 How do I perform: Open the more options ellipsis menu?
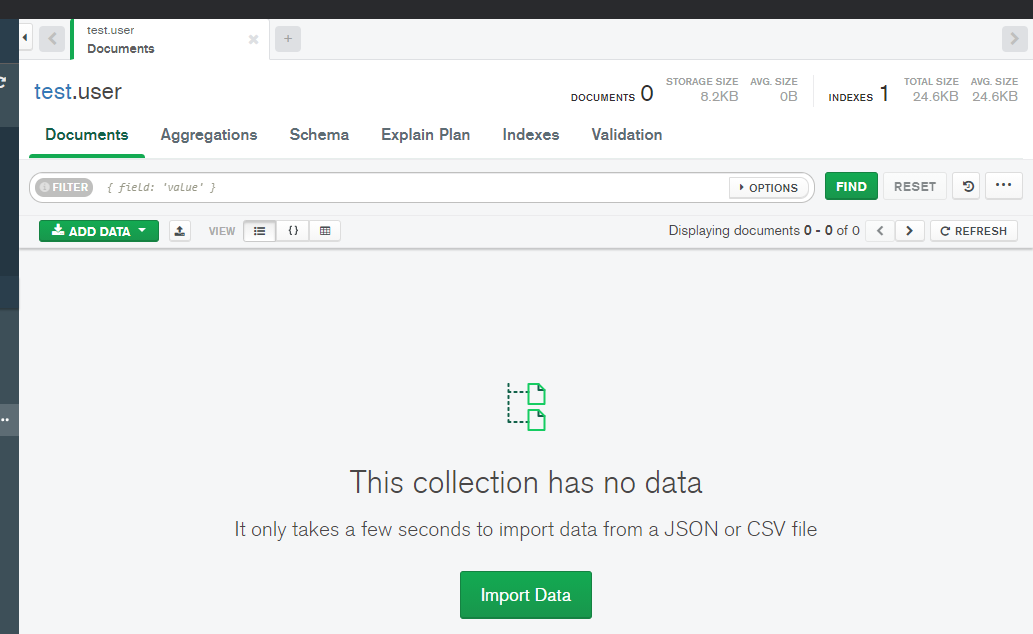1003,186
